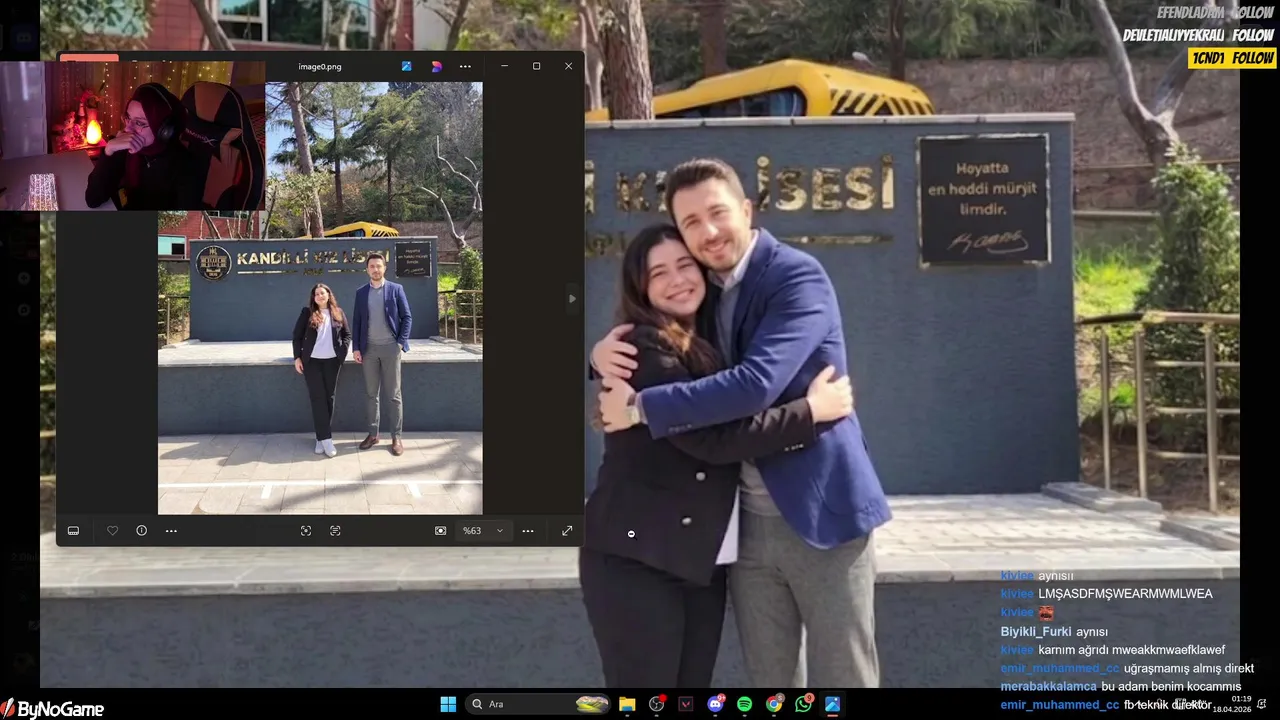Image resolution: width=1280 pixels, height=720 pixels.
Task: Open WhatsApp from the taskbar
Action: point(803,704)
